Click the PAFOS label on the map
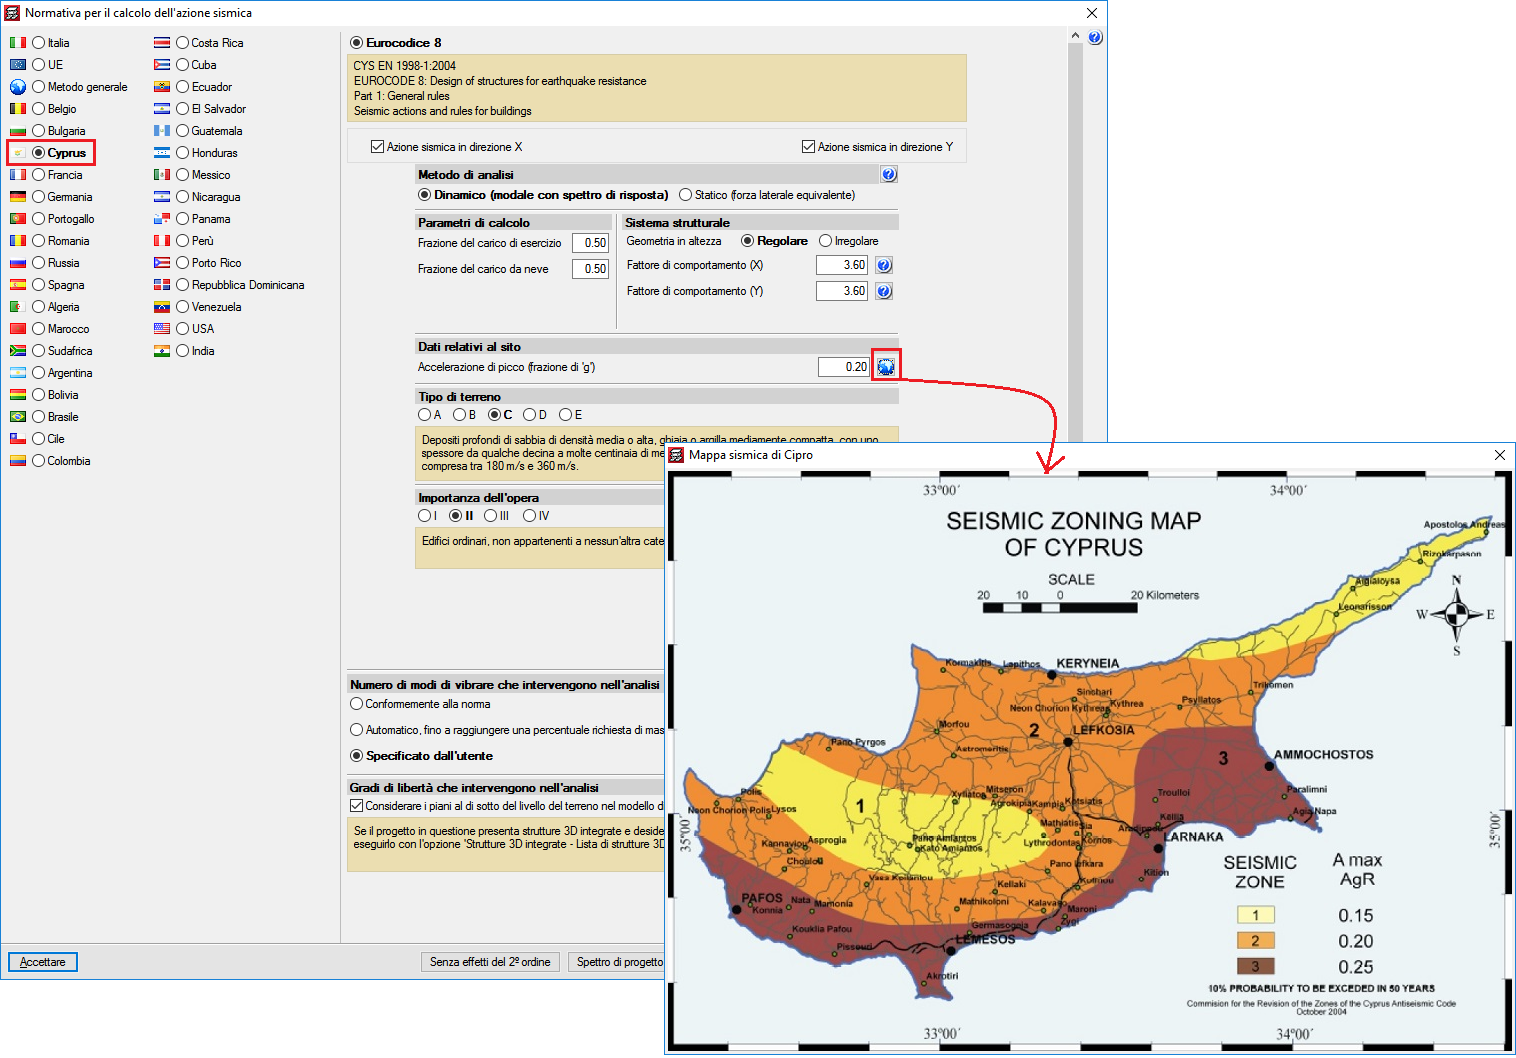This screenshot has width=1516, height=1058. point(762,898)
